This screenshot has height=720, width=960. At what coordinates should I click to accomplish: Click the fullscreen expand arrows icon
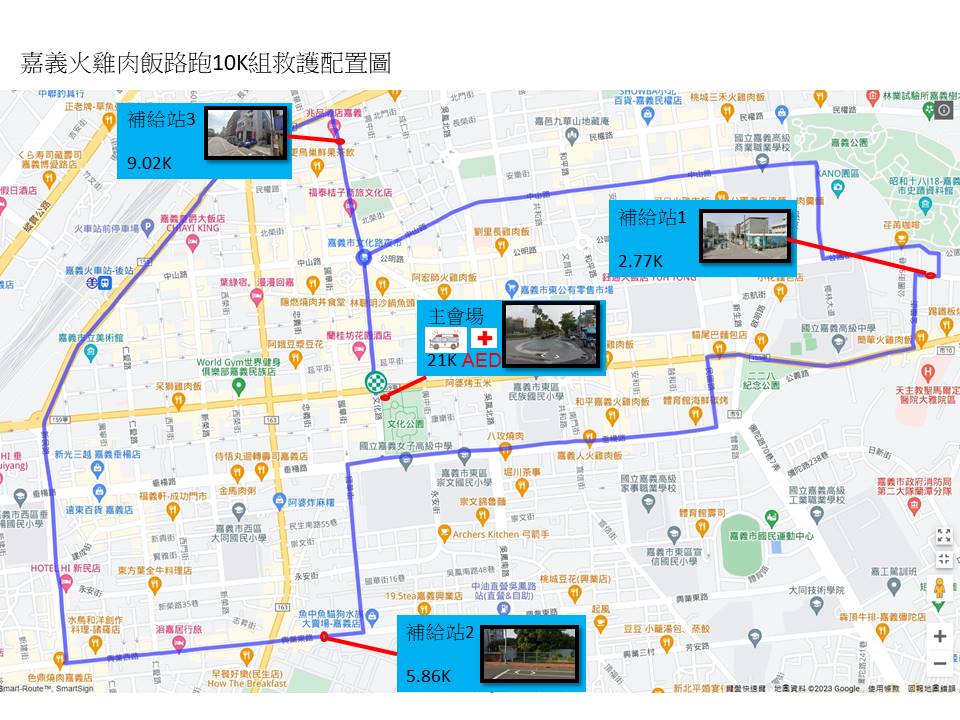pyautogui.click(x=943, y=536)
